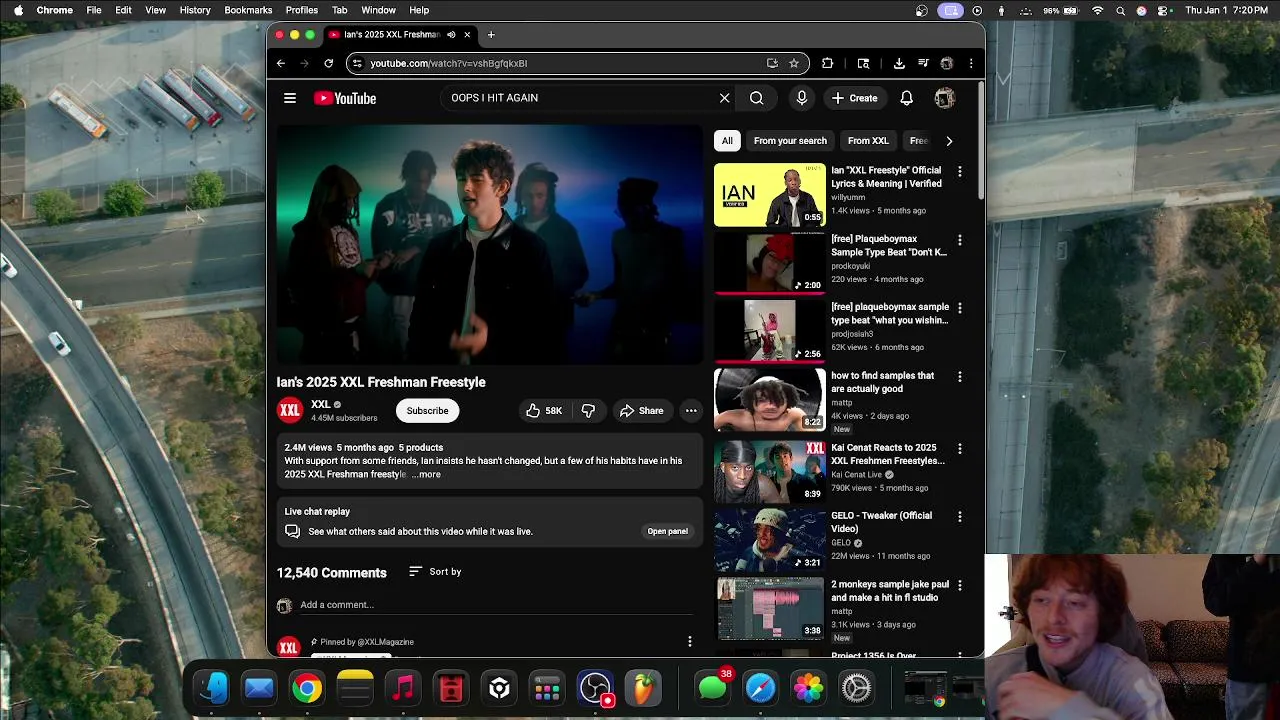1280x720 pixels.
Task: Open options for the pinned XXLMagazine comment
Action: coord(689,641)
